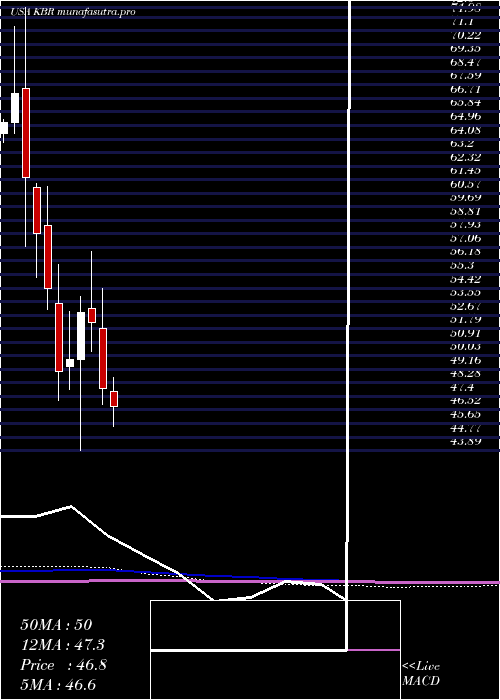Select the 45.65 price axis label
This screenshot has height=700, width=500.
(467, 416)
